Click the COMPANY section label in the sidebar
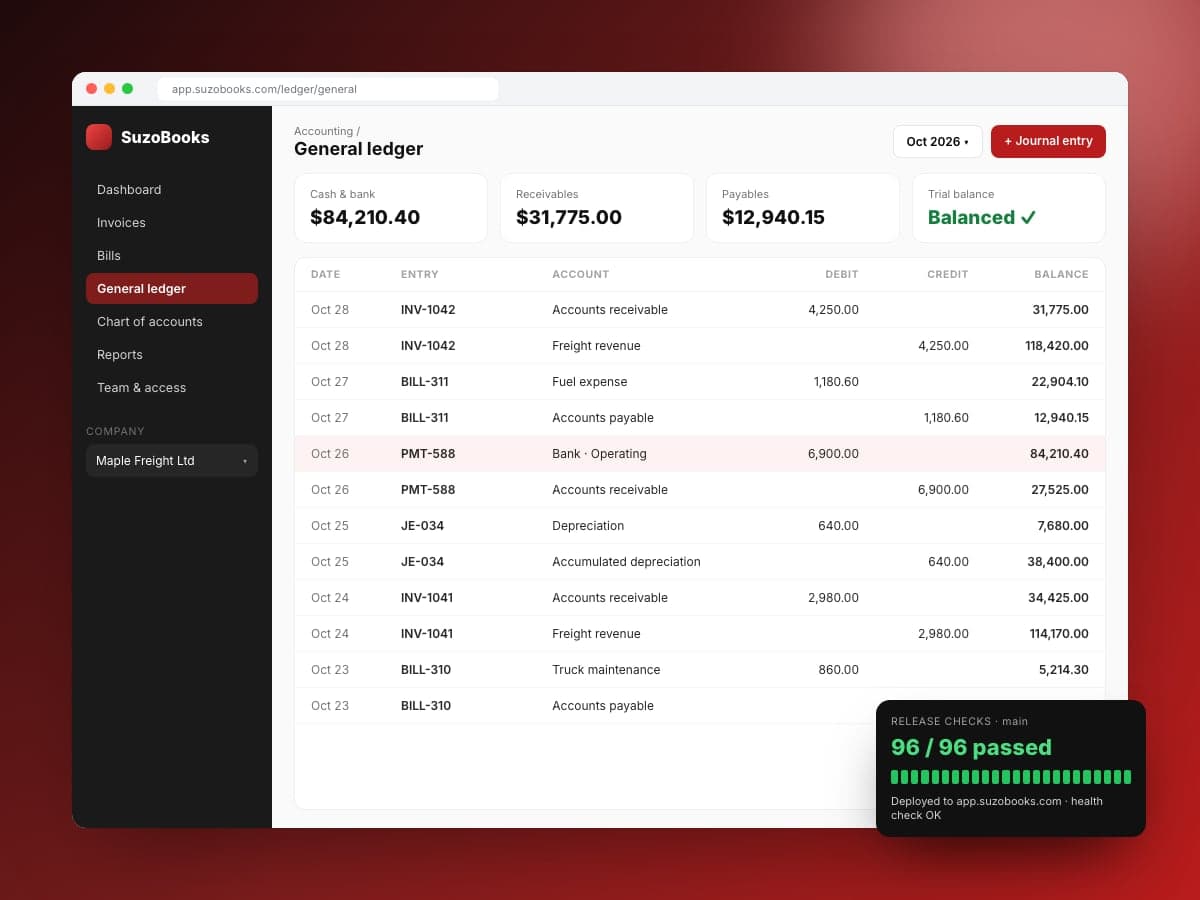Image resolution: width=1200 pixels, height=900 pixels. point(115,432)
